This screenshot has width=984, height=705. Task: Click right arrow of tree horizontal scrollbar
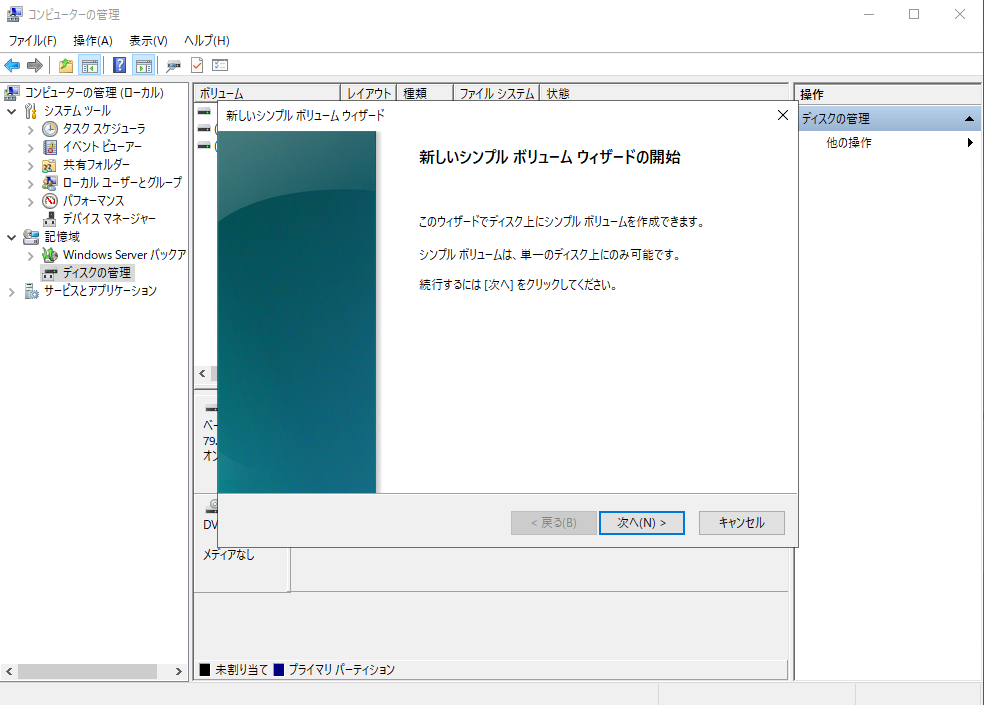[x=179, y=672]
